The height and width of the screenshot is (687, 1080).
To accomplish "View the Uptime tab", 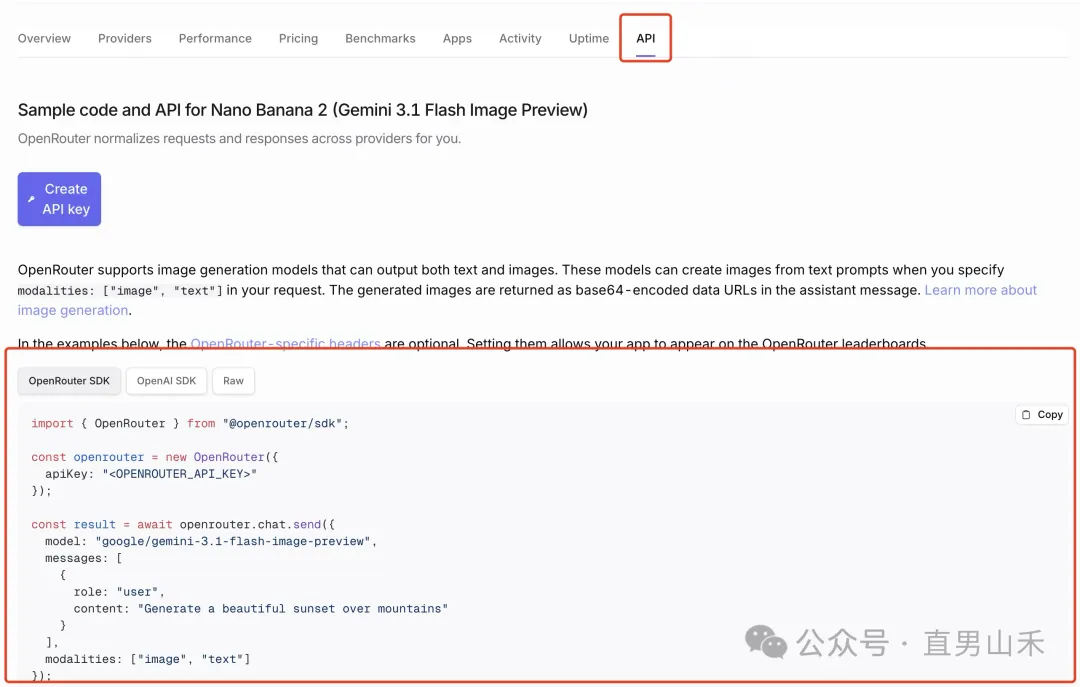I will pyautogui.click(x=589, y=39).
